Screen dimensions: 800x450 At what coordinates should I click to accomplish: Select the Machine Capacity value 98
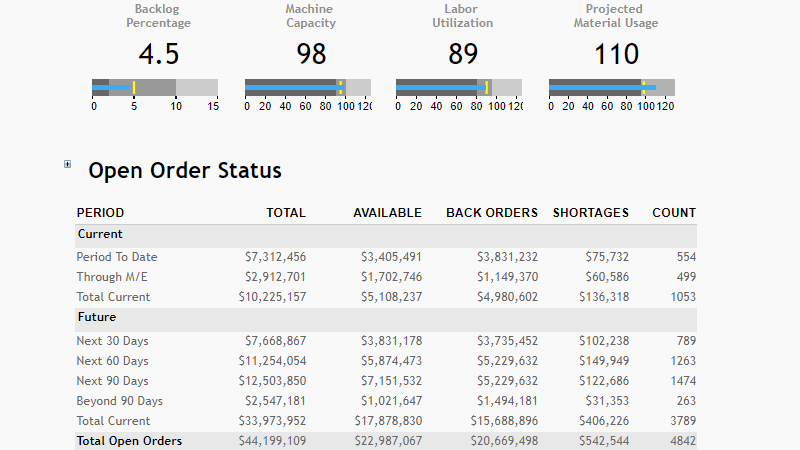[x=311, y=54]
